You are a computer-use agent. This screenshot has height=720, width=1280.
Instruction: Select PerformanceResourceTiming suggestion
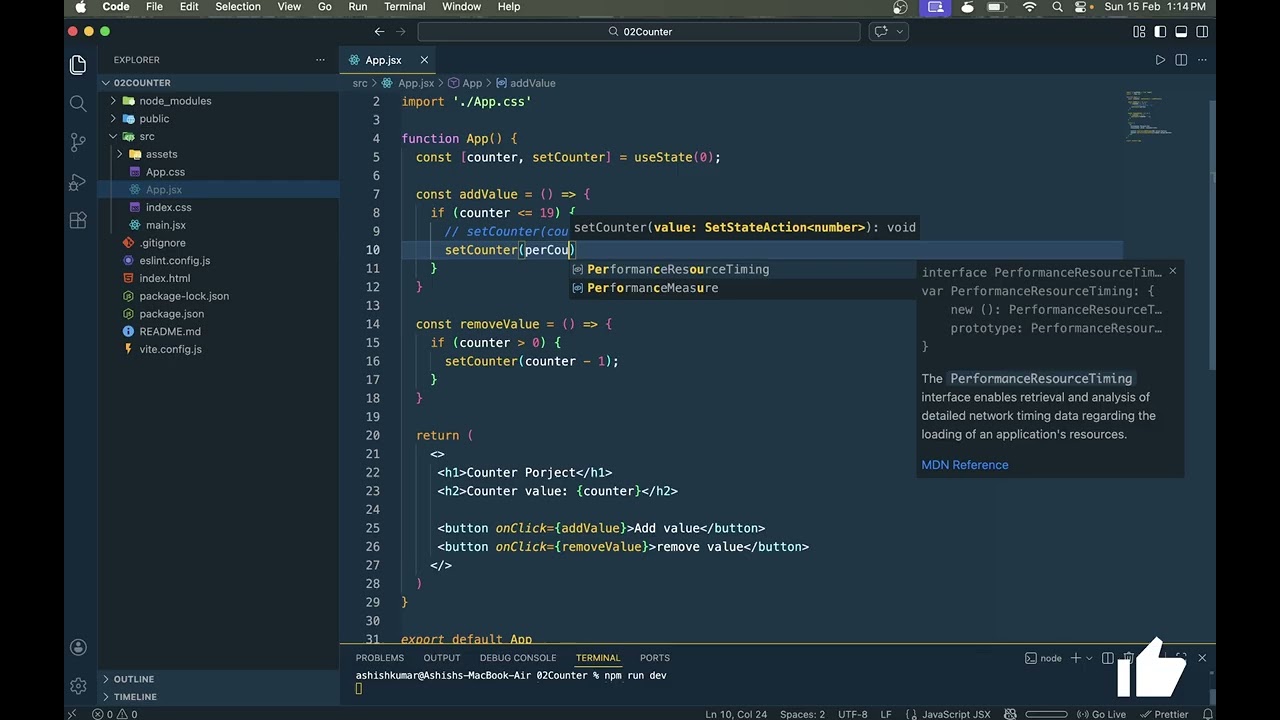pos(743,270)
